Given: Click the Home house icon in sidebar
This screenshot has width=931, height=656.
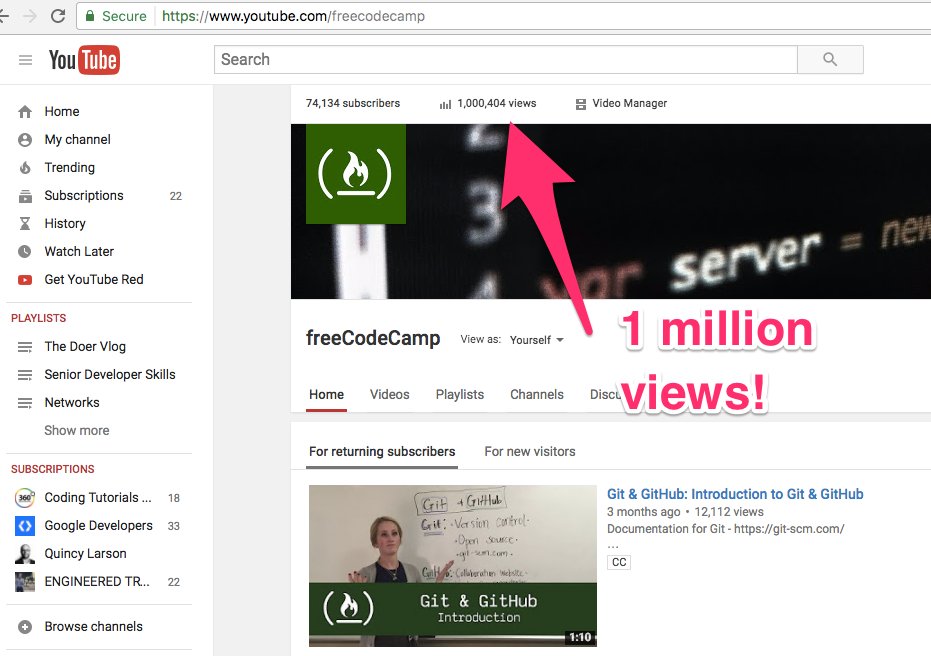Looking at the screenshot, I should 25,112.
